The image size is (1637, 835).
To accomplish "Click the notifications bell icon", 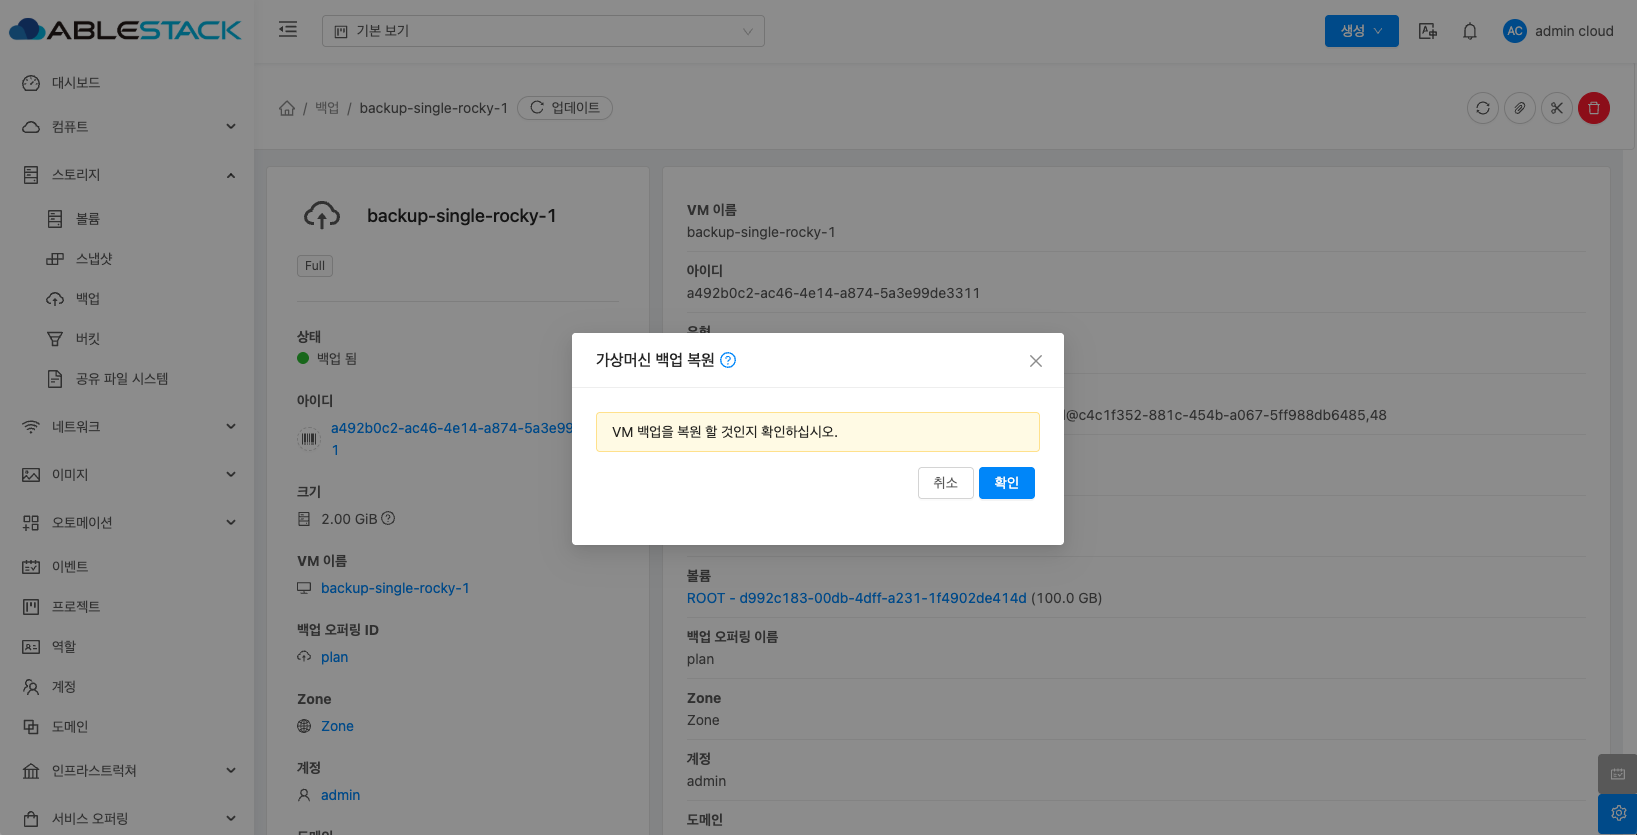I will click(1469, 31).
